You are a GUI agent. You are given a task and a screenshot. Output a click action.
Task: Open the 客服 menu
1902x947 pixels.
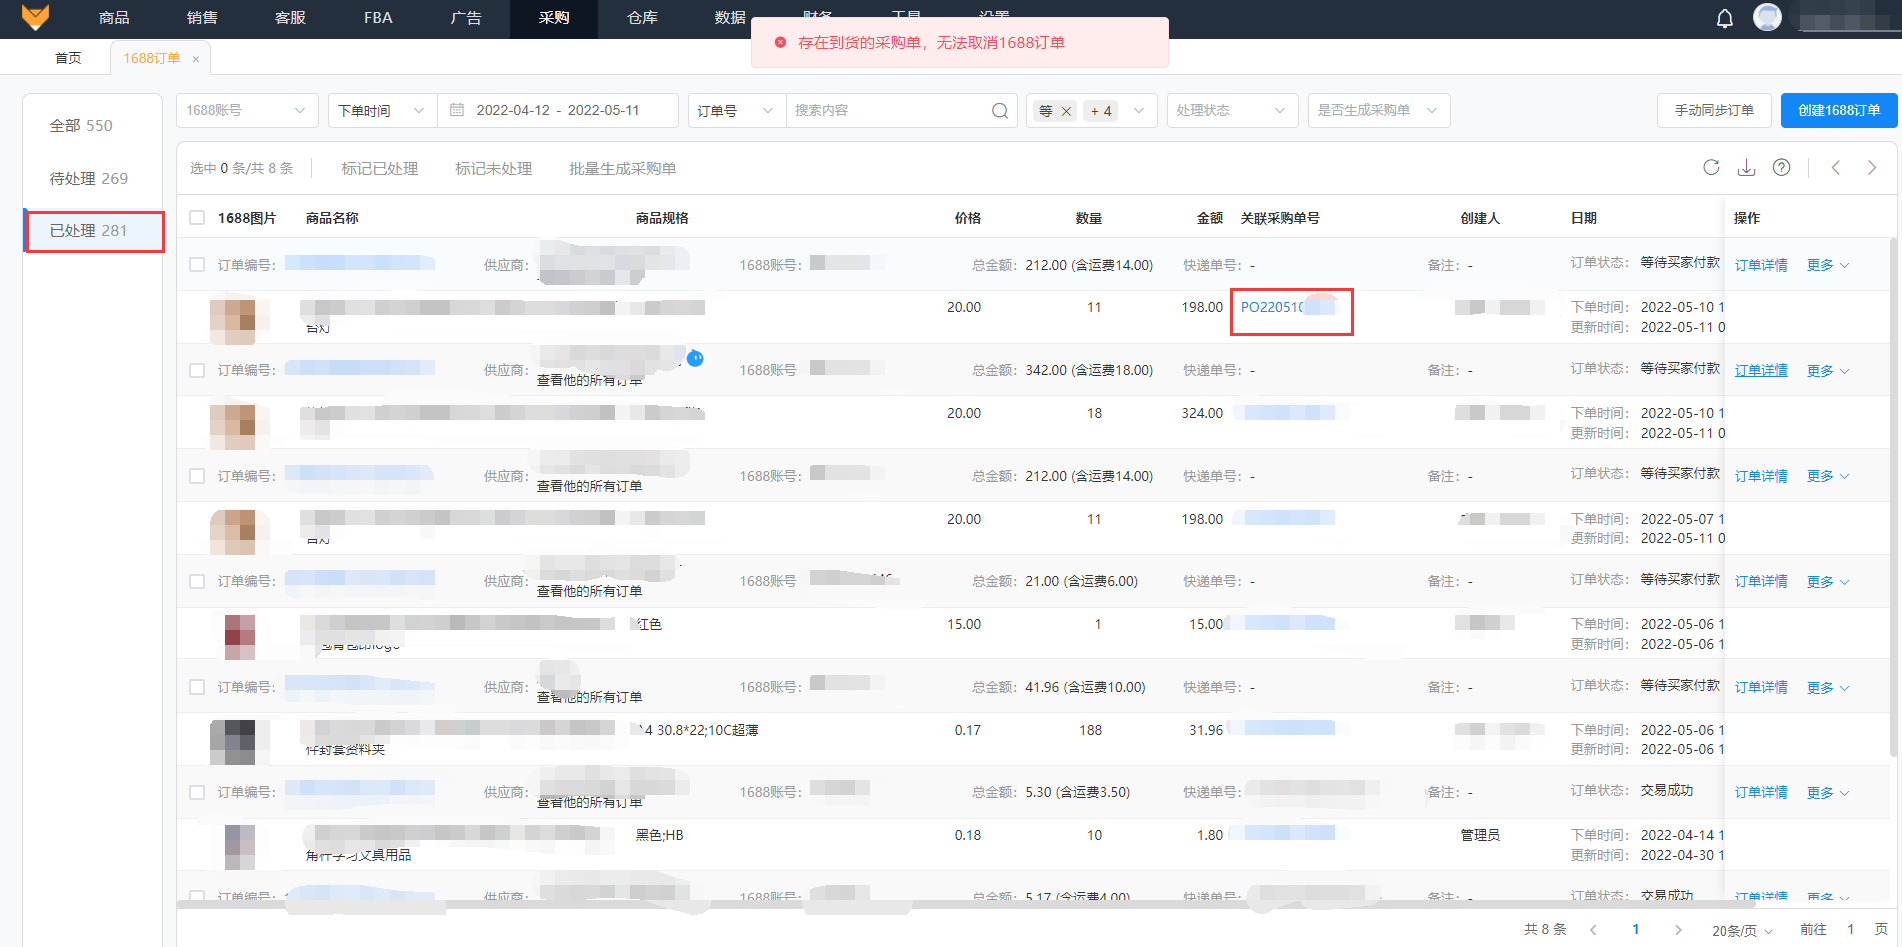(x=290, y=18)
